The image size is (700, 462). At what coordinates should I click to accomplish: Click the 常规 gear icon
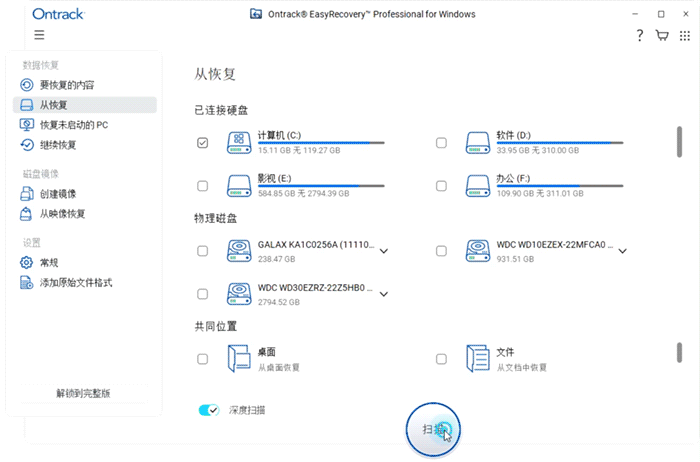pyautogui.click(x=26, y=262)
